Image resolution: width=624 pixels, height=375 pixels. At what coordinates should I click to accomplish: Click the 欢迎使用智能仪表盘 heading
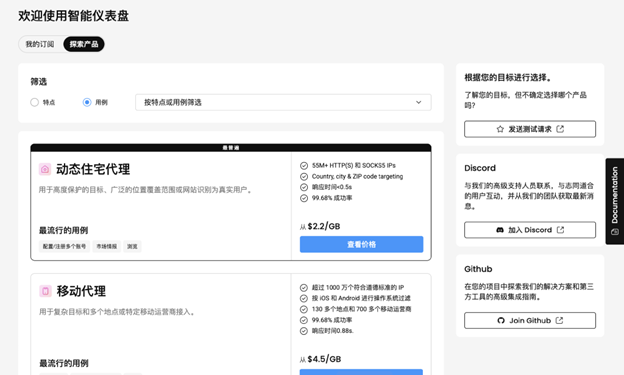click(x=74, y=16)
